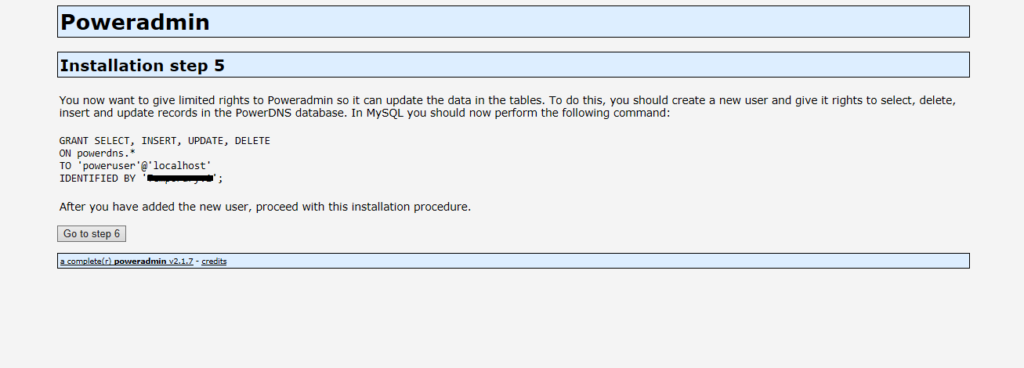Click PowerDNS database text in the paragraph
This screenshot has height=368, width=1024.
pyautogui.click(x=285, y=113)
